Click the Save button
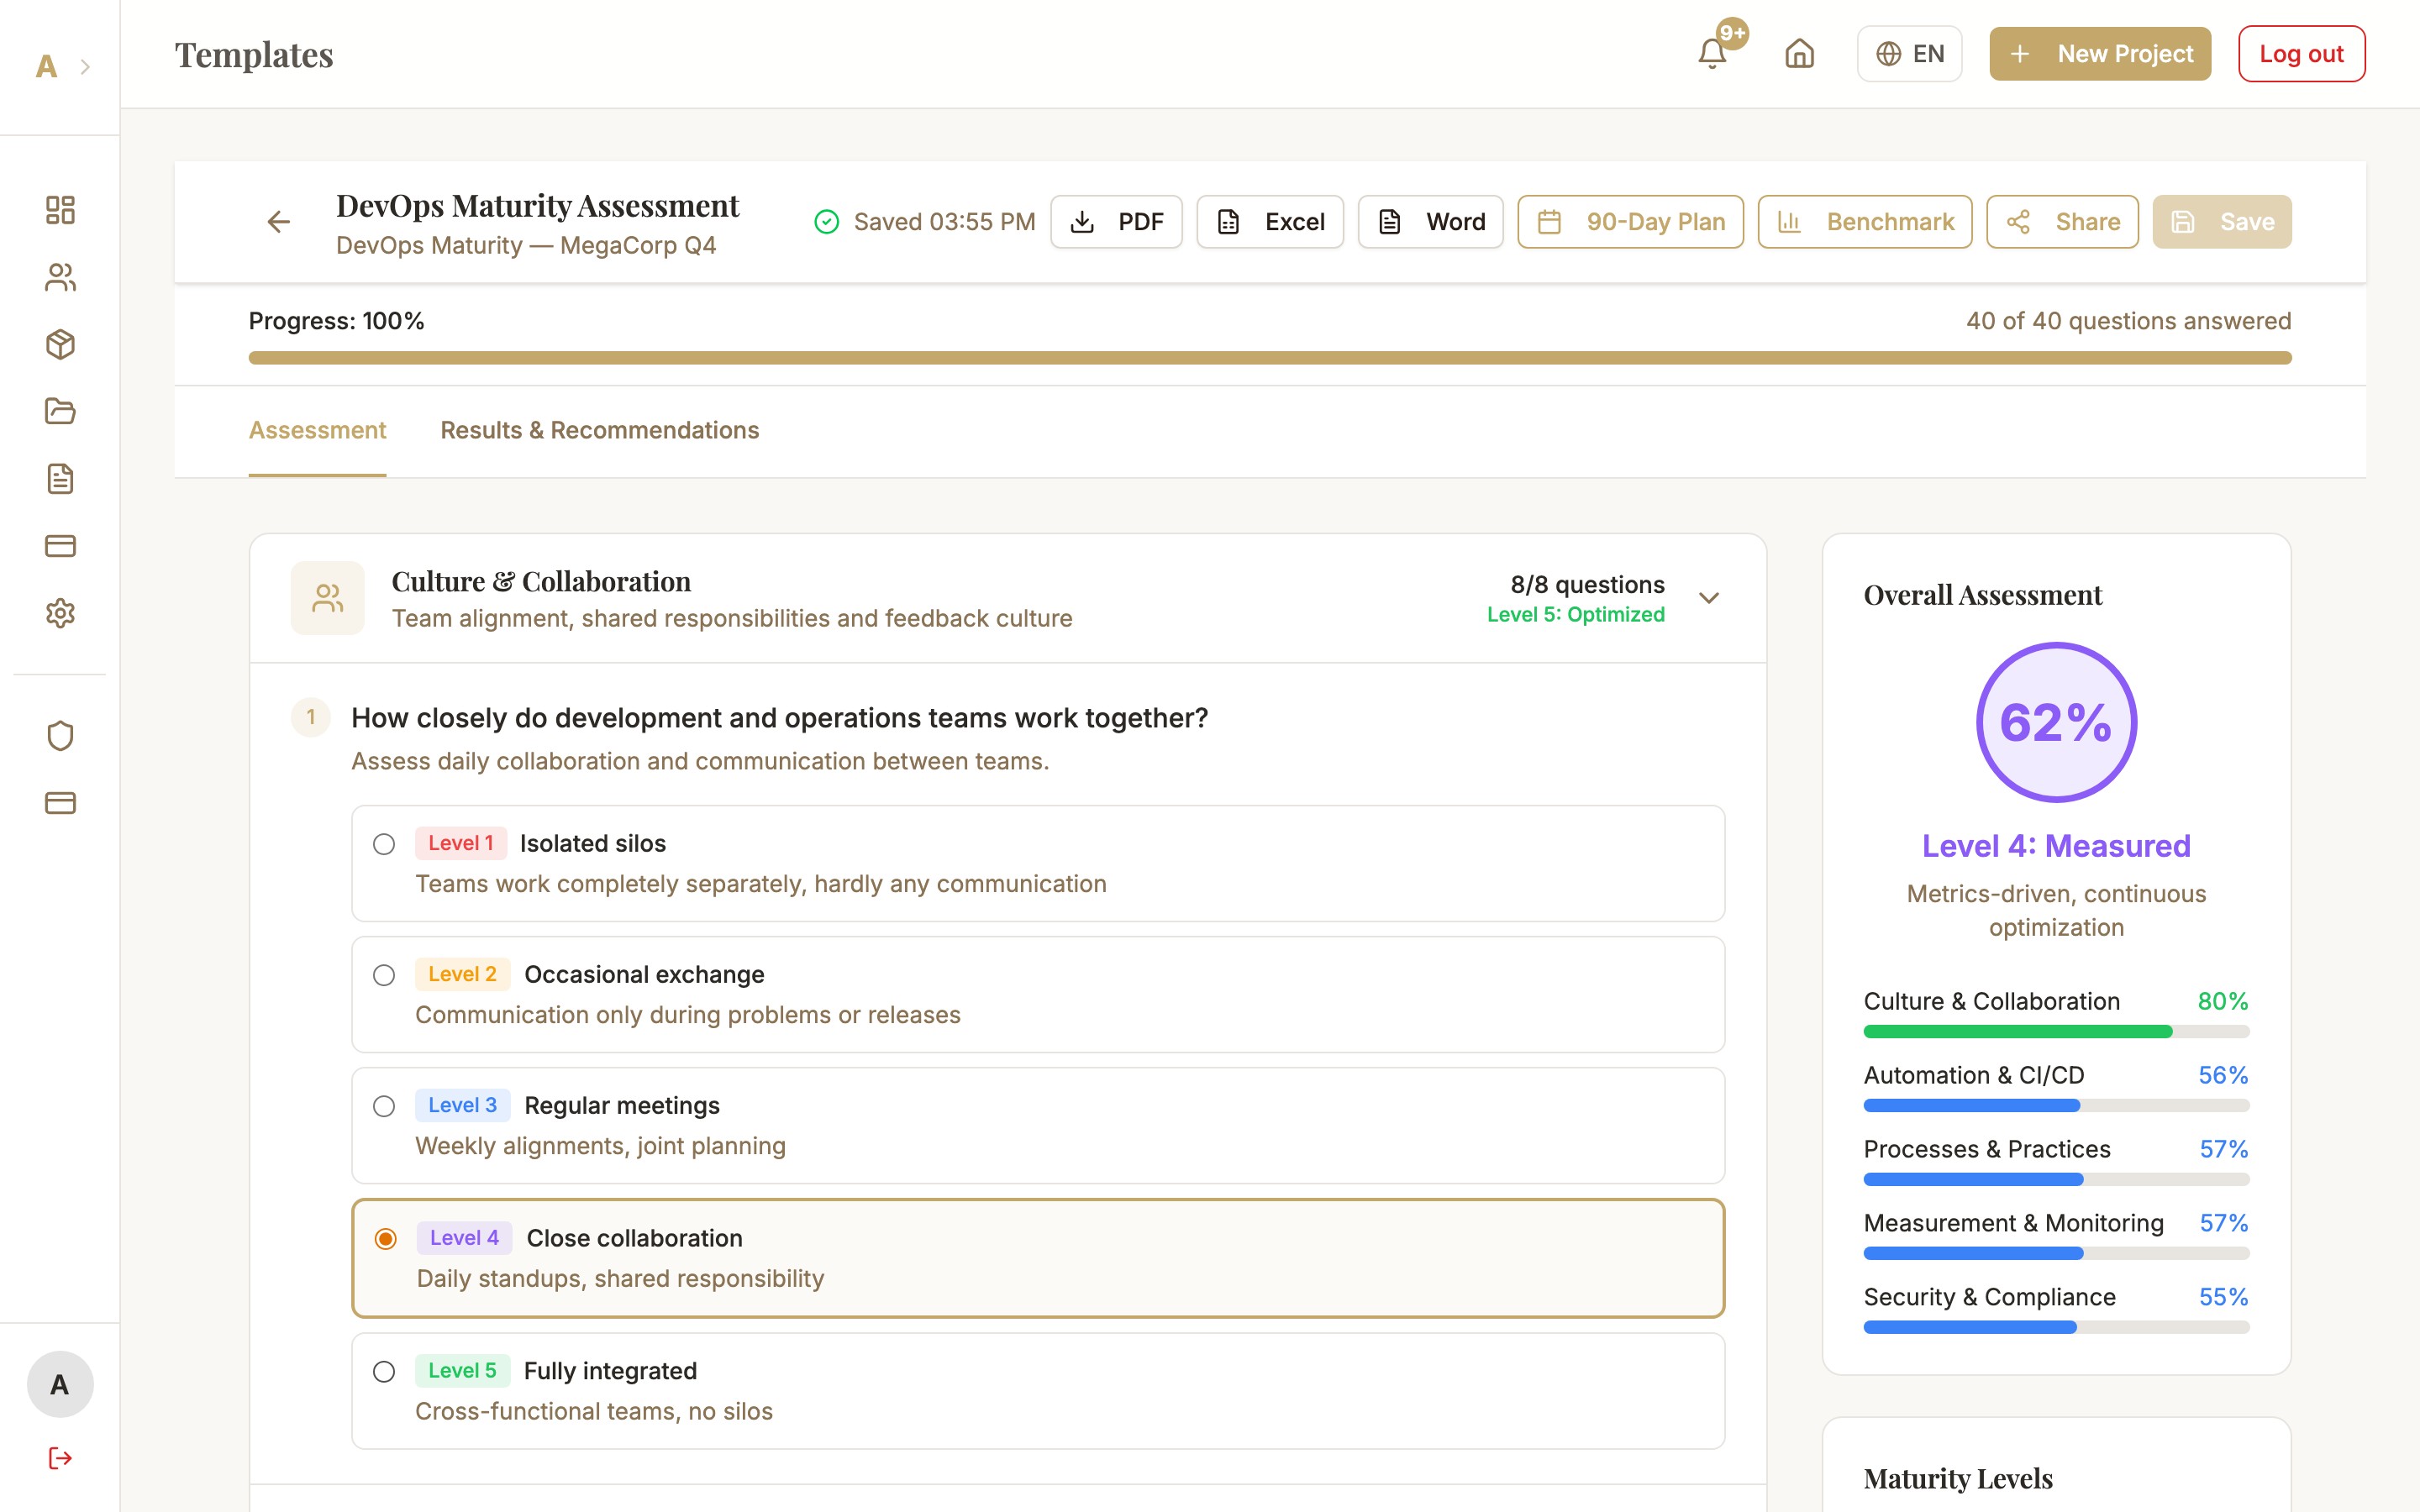This screenshot has width=2420, height=1512. (2222, 222)
